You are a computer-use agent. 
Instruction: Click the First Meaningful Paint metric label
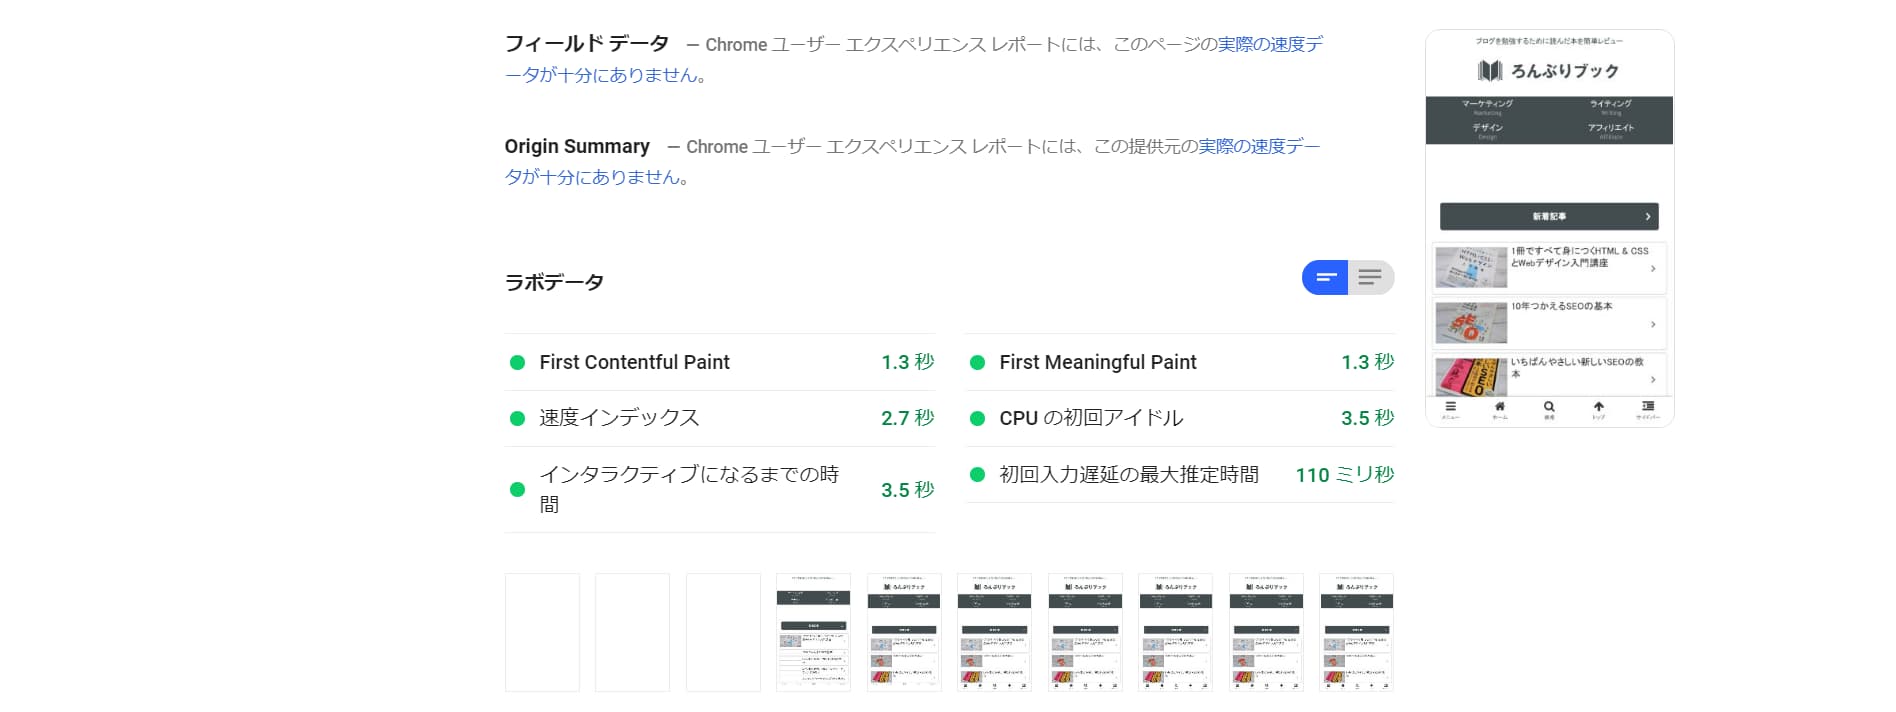[x=1097, y=362]
